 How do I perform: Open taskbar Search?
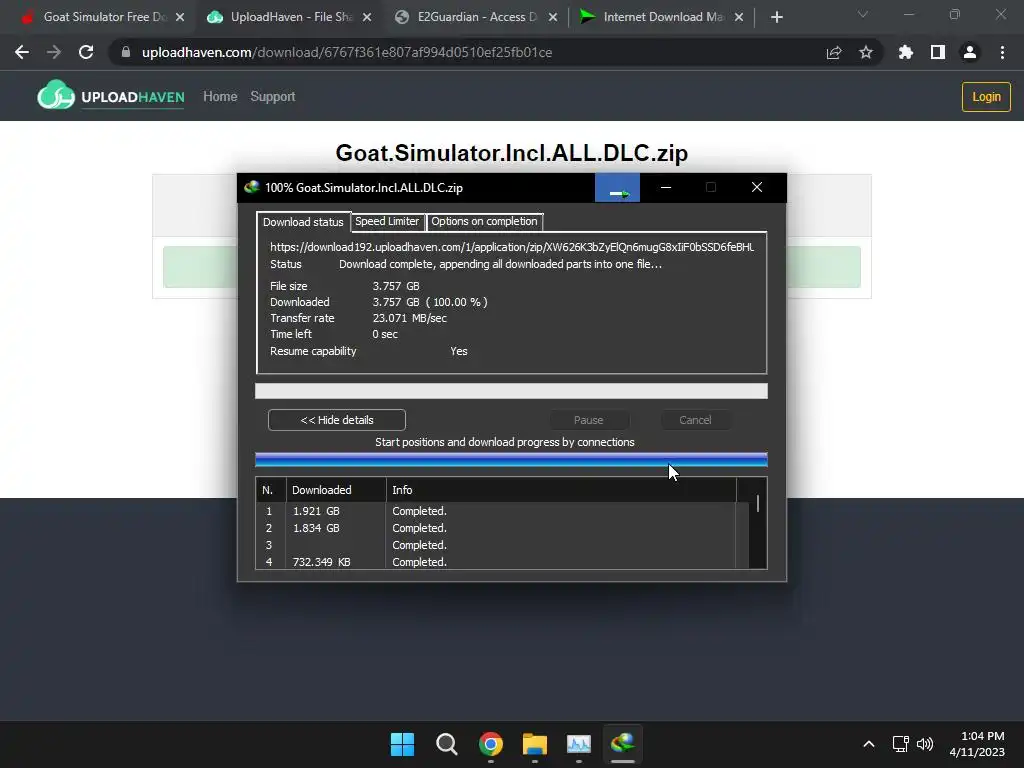(x=447, y=744)
